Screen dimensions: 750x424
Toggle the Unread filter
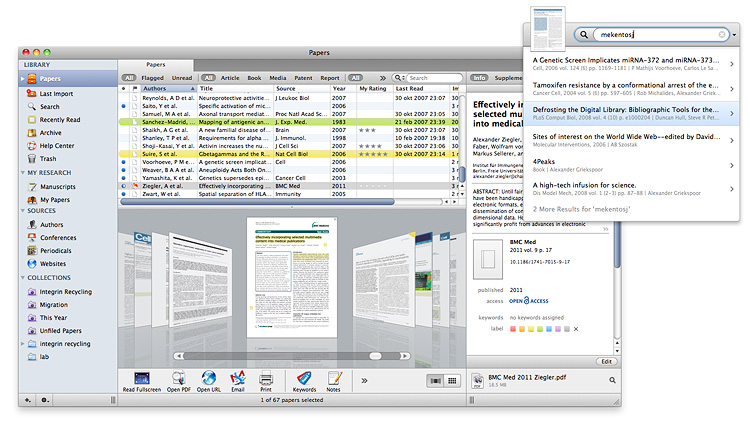pyautogui.click(x=182, y=78)
